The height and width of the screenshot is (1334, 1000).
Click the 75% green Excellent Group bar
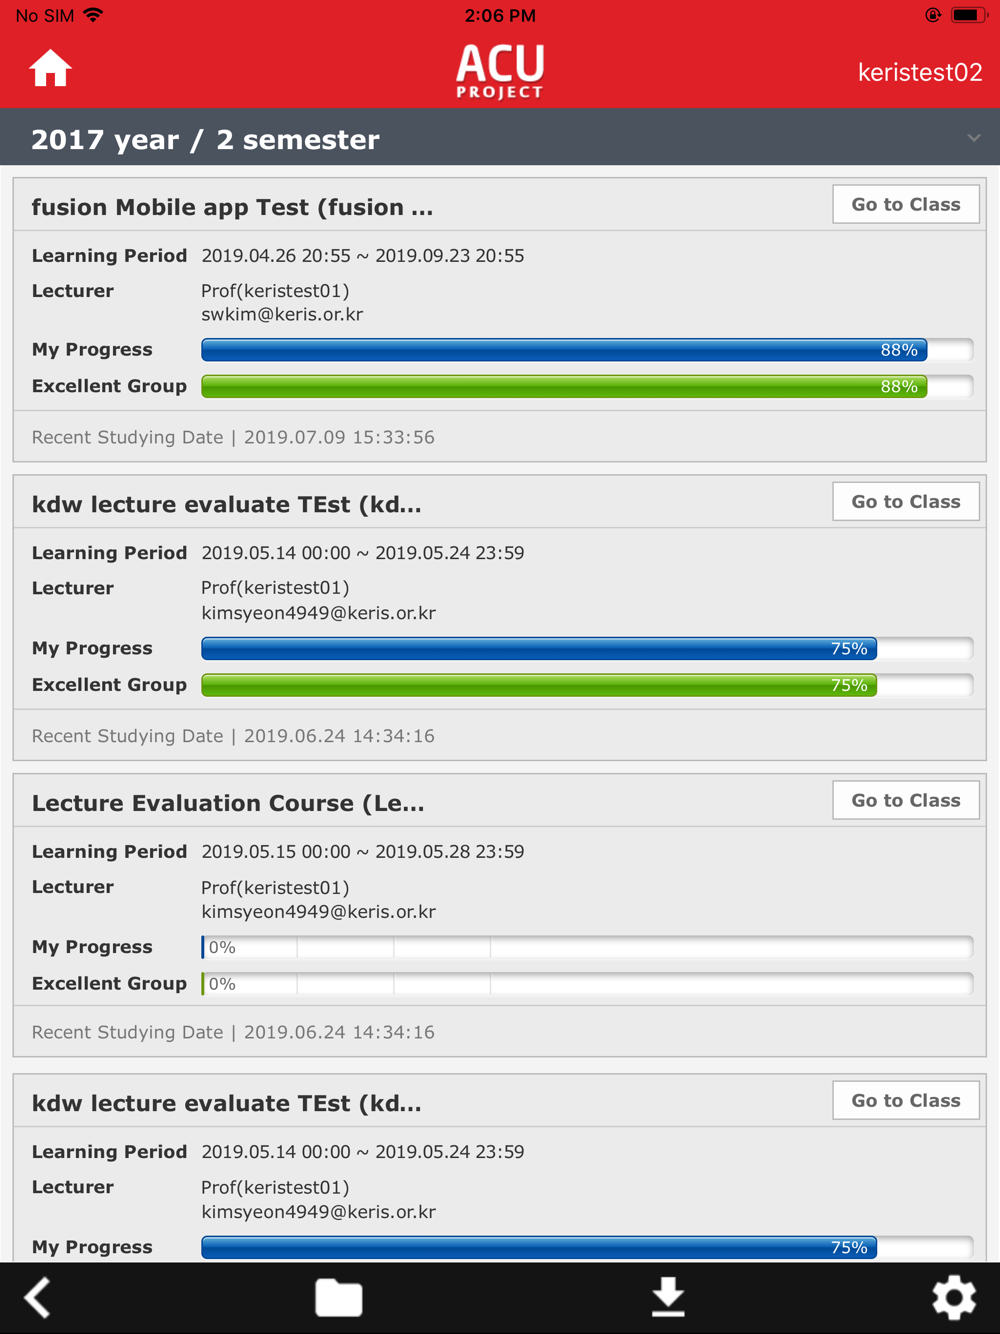click(x=587, y=685)
